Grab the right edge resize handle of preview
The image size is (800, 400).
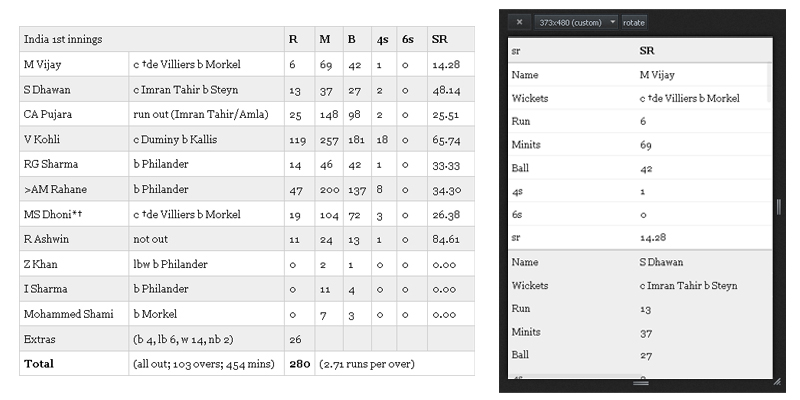tap(778, 207)
